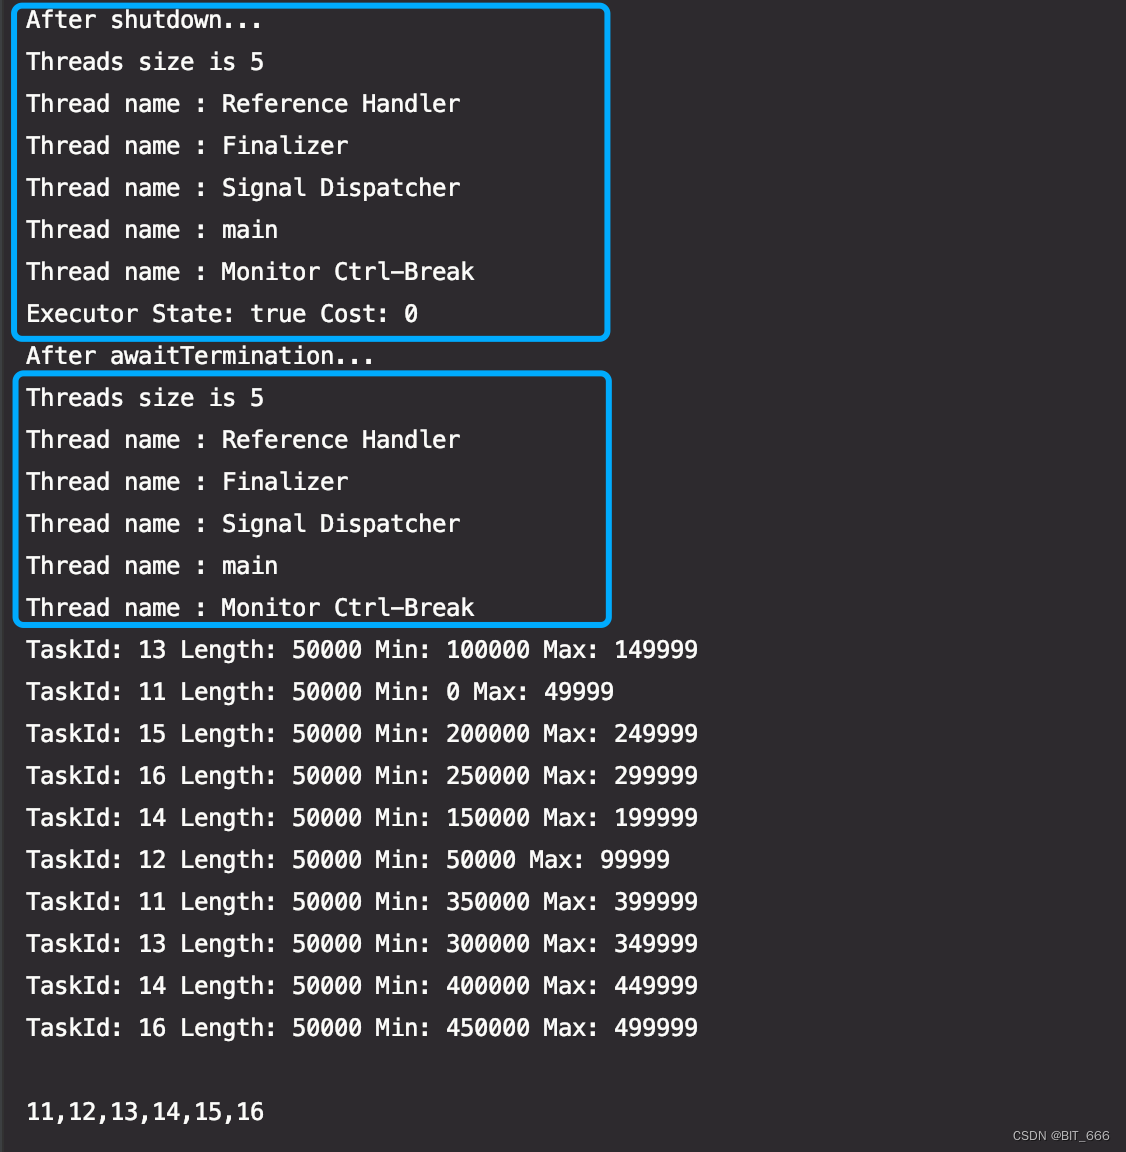
Task: Select the Monitor Ctrl-Break line above Executor State
Action: 250,272
